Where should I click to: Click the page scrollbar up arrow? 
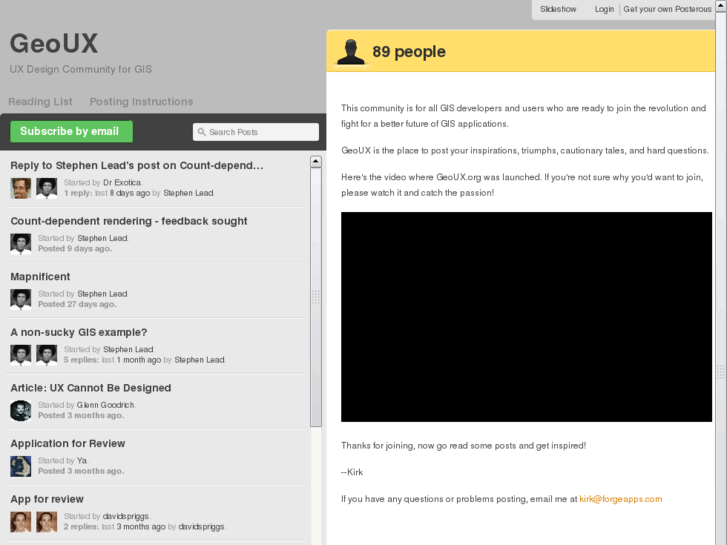721,5
